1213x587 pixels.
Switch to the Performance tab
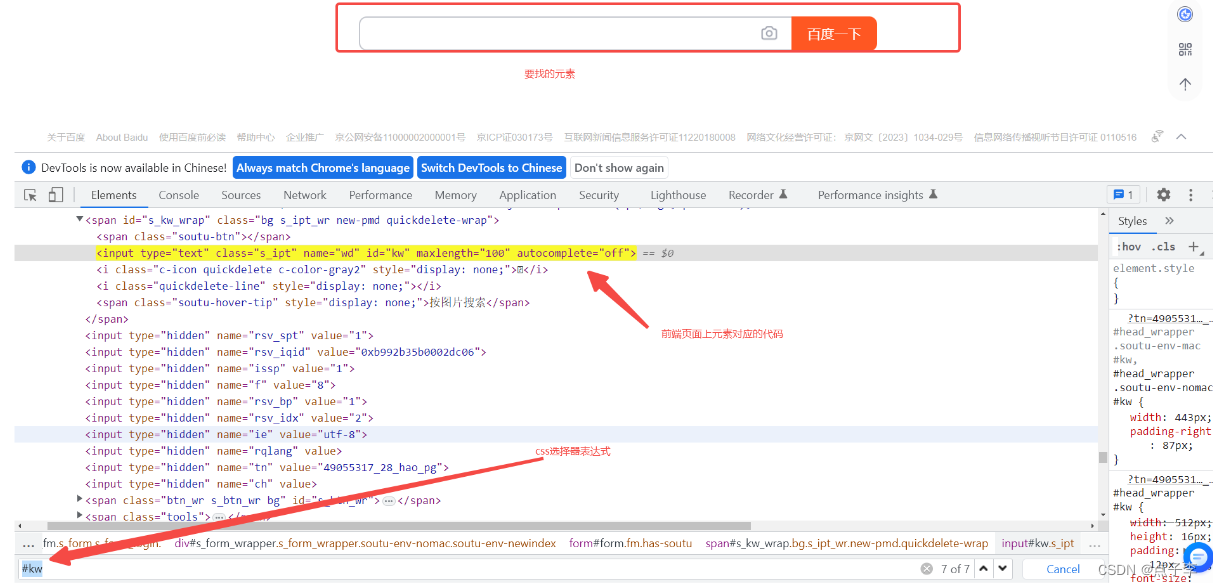[x=381, y=195]
